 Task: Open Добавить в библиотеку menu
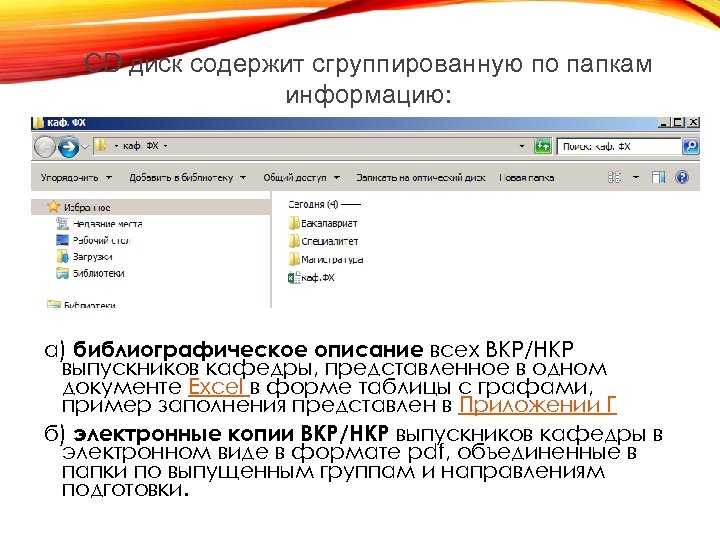tap(187, 178)
